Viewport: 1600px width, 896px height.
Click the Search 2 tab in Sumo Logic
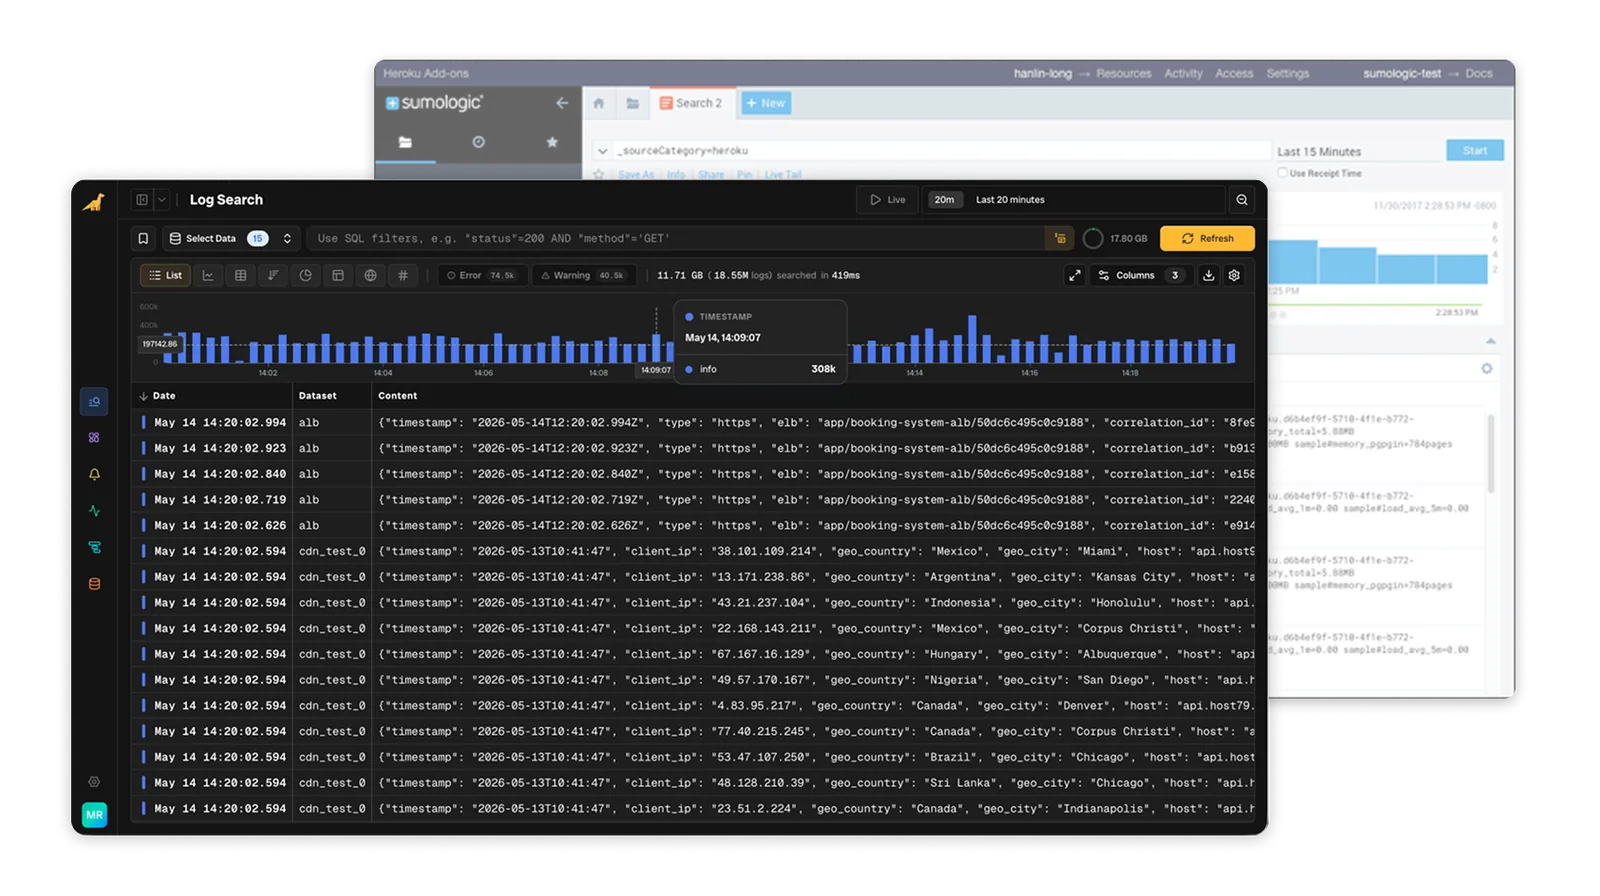(691, 103)
